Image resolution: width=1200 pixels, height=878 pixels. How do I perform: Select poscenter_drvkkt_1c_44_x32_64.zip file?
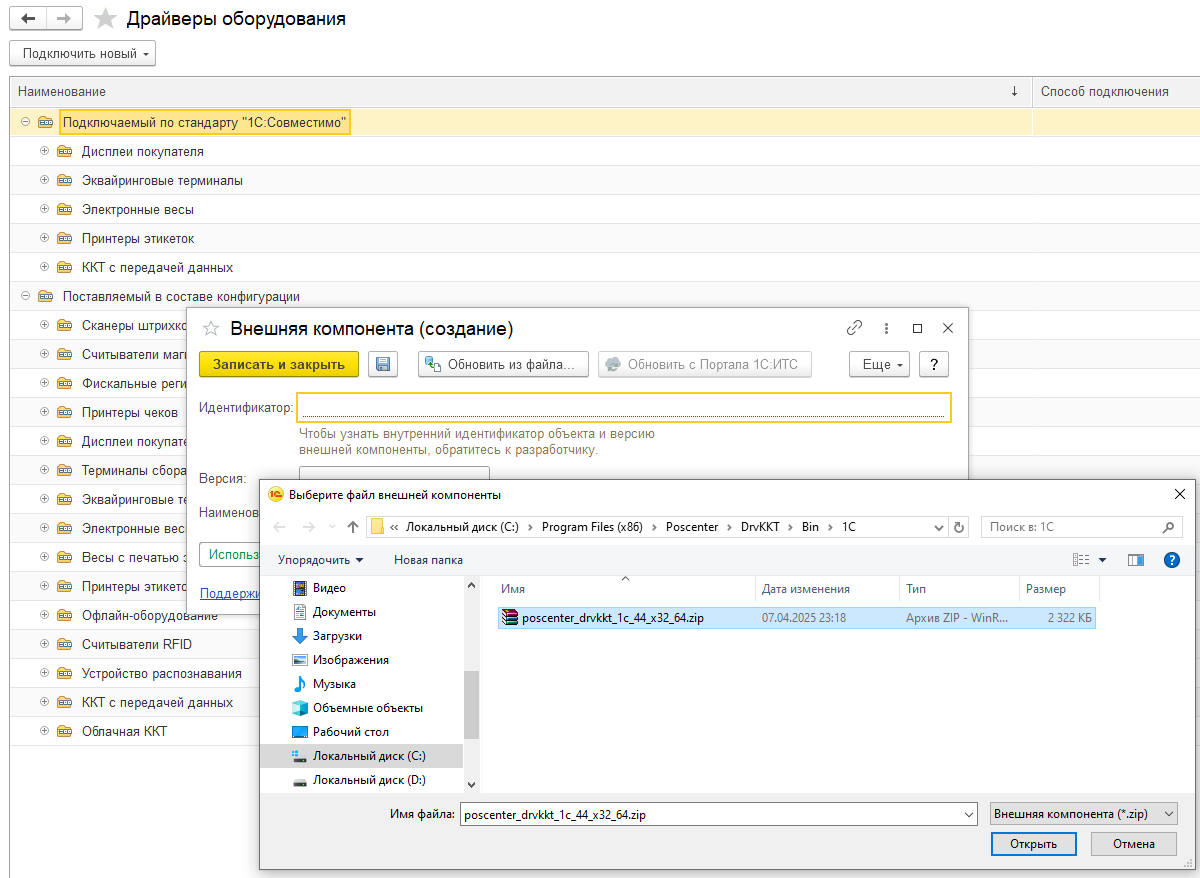point(612,618)
